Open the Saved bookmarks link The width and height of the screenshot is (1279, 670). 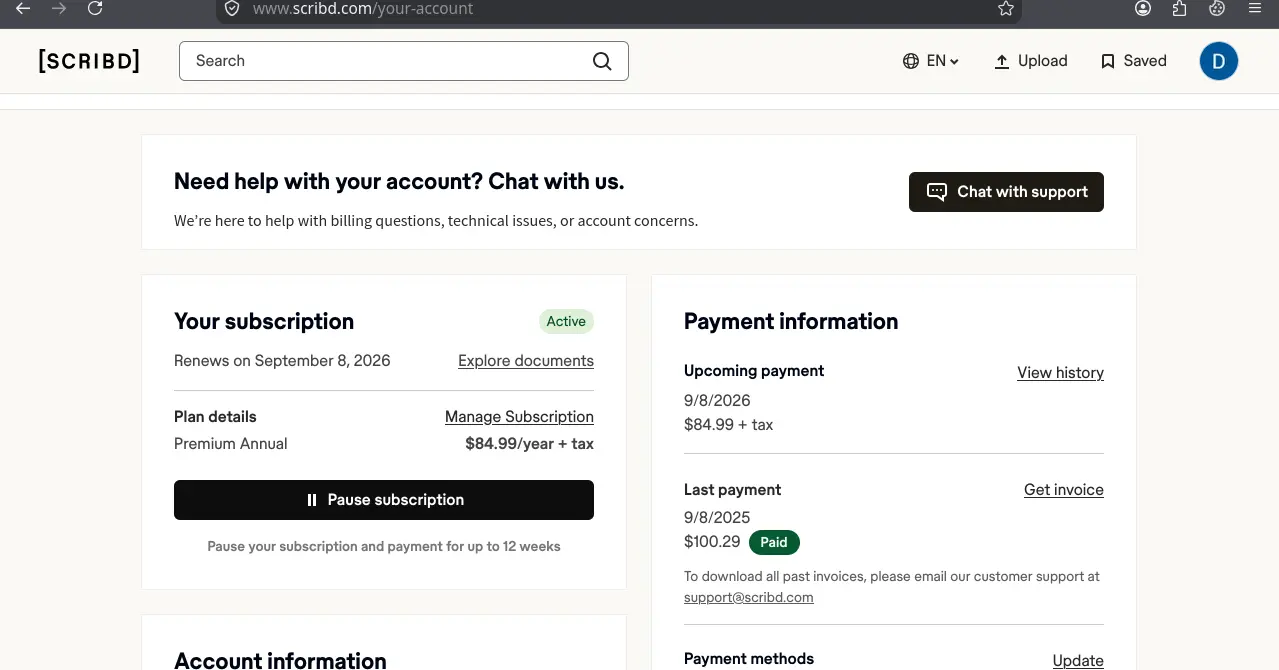coord(1133,61)
